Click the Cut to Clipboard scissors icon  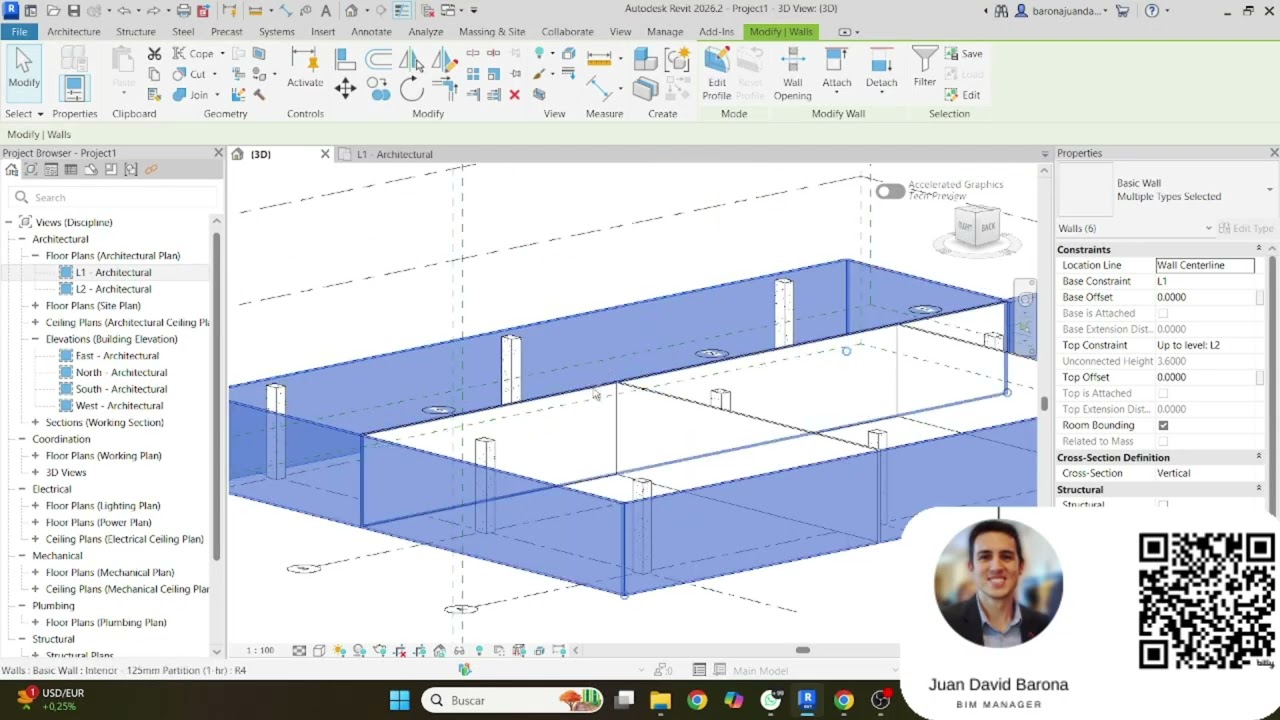coord(154,54)
